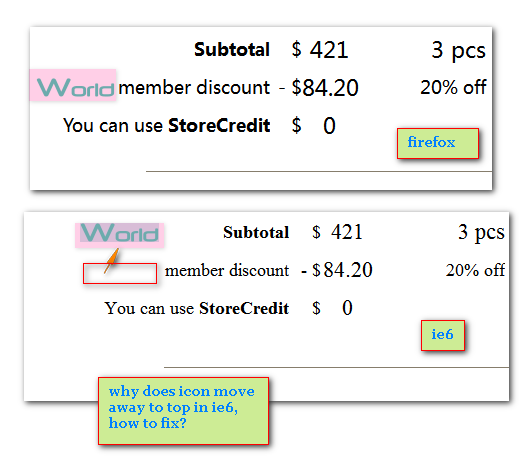This screenshot has width=519, height=456.
Task: Click the World logo in the IE6 panel
Action: click(119, 235)
